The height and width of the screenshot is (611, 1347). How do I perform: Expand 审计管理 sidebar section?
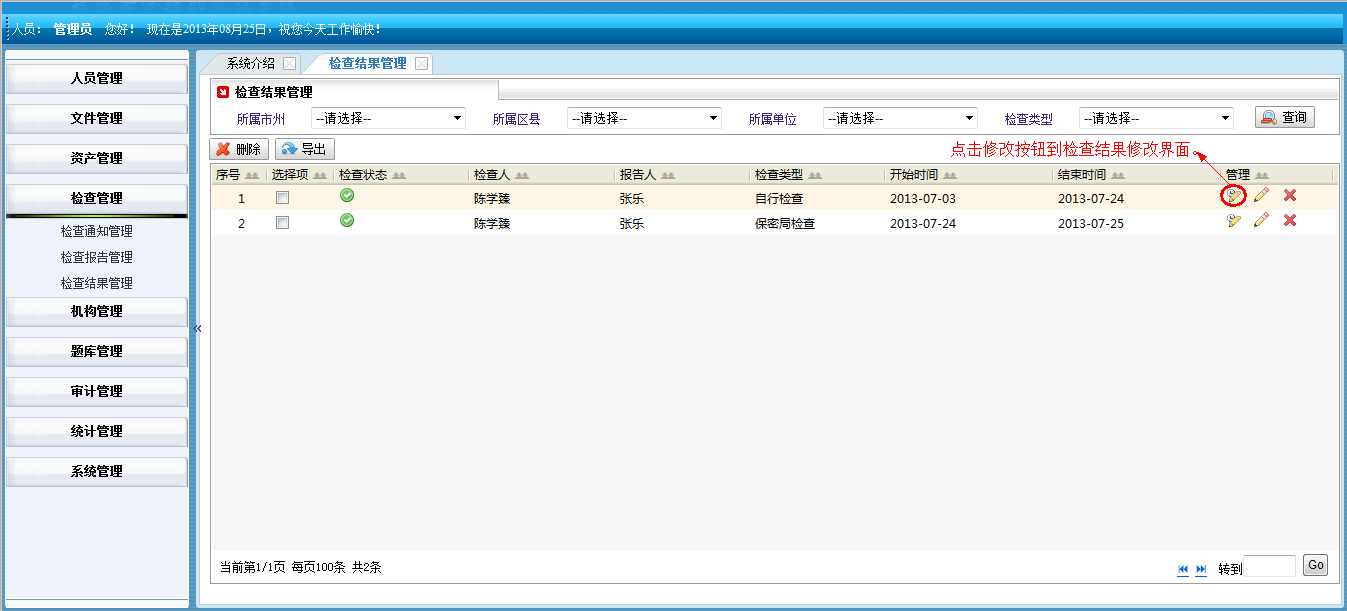click(x=97, y=391)
